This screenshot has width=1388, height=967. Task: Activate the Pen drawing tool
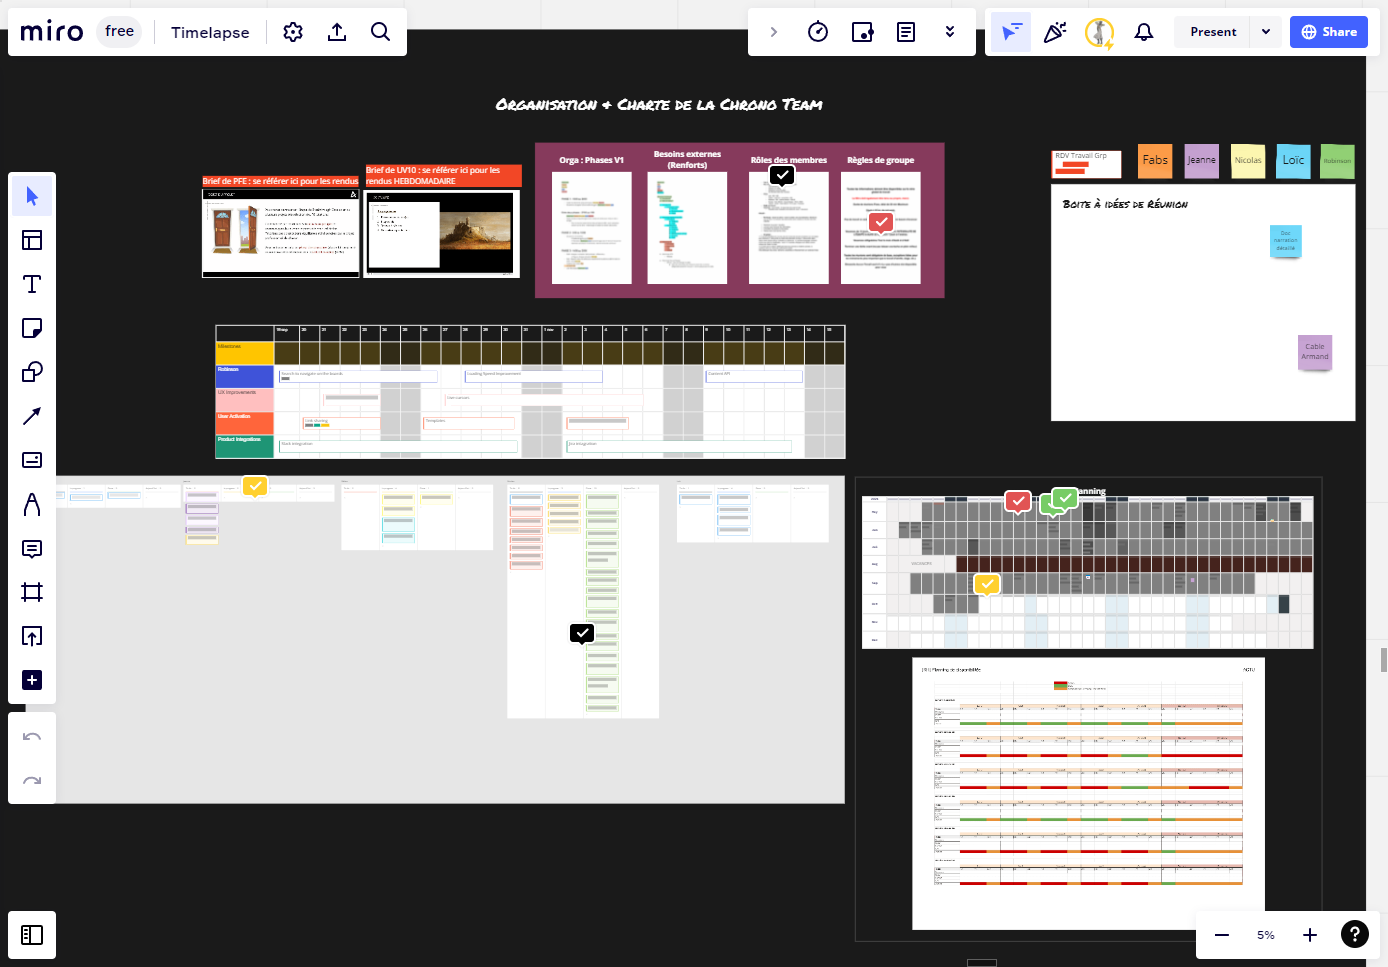click(x=32, y=504)
